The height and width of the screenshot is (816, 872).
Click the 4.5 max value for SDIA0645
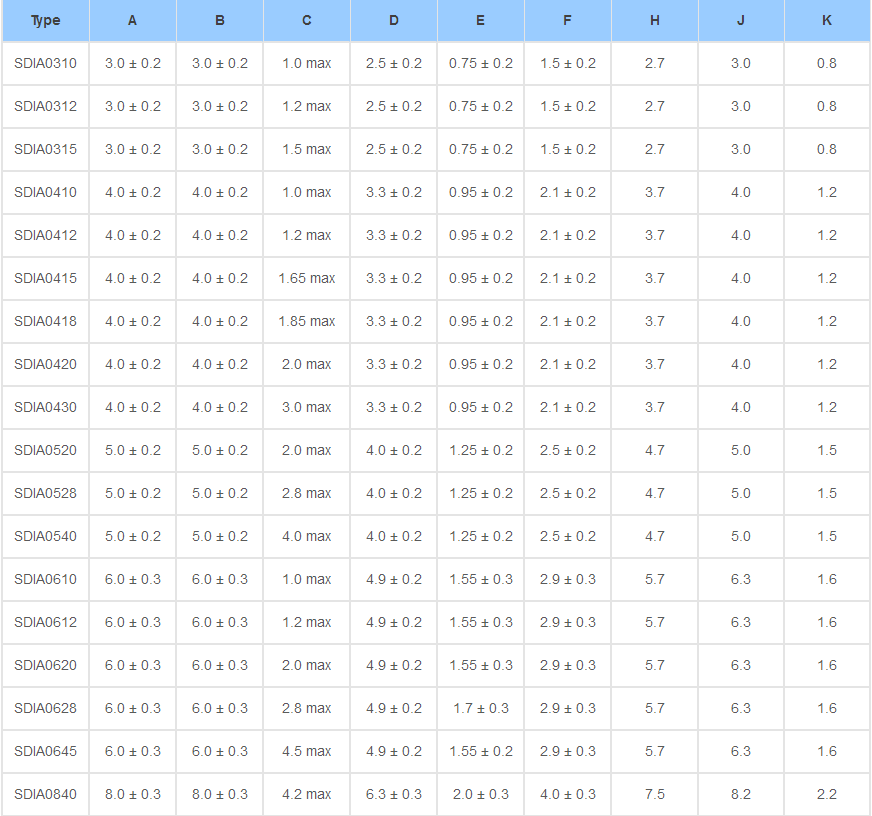306,751
